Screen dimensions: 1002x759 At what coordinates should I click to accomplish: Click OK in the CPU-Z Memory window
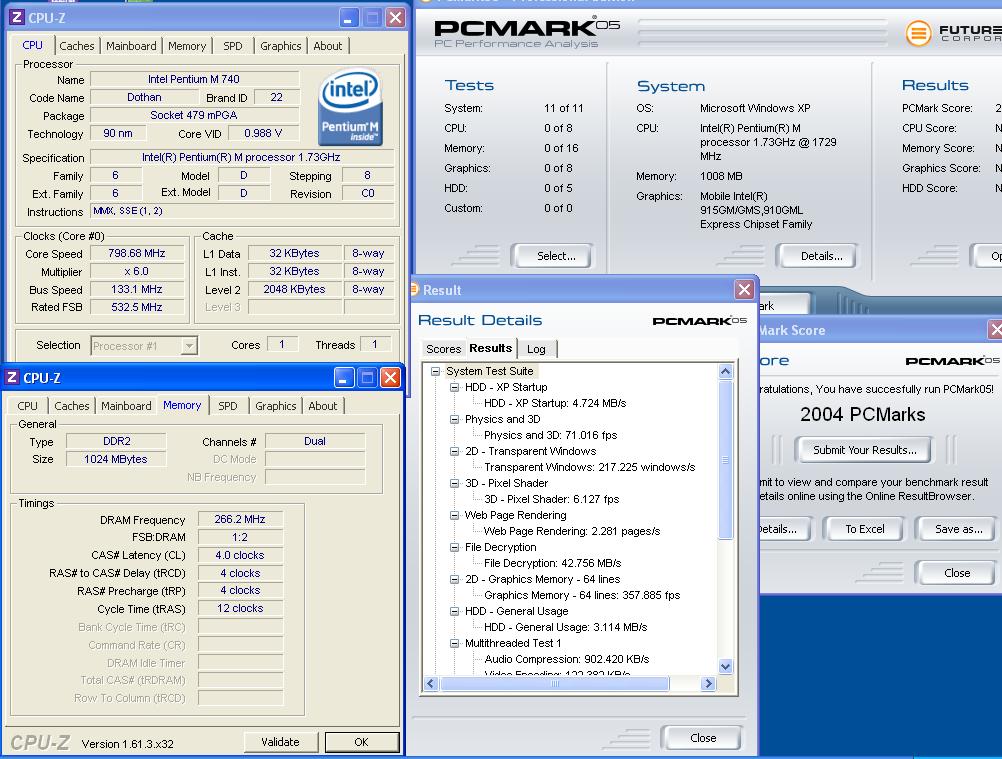(x=362, y=742)
